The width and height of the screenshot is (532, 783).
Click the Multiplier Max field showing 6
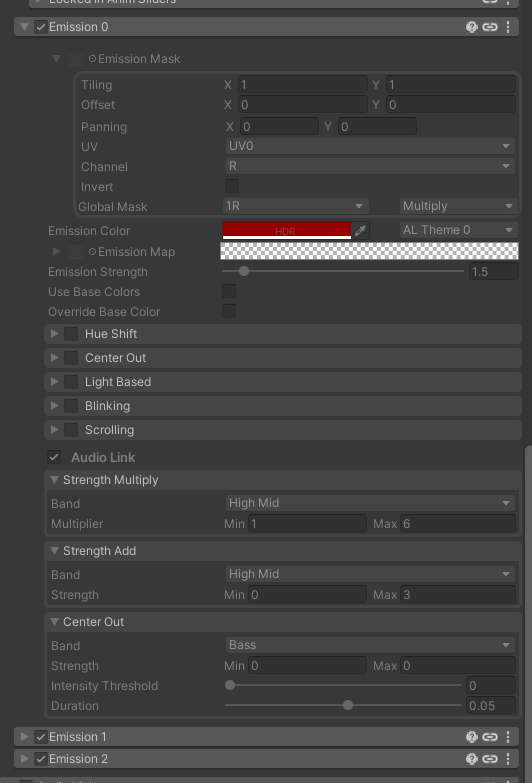tap(458, 524)
